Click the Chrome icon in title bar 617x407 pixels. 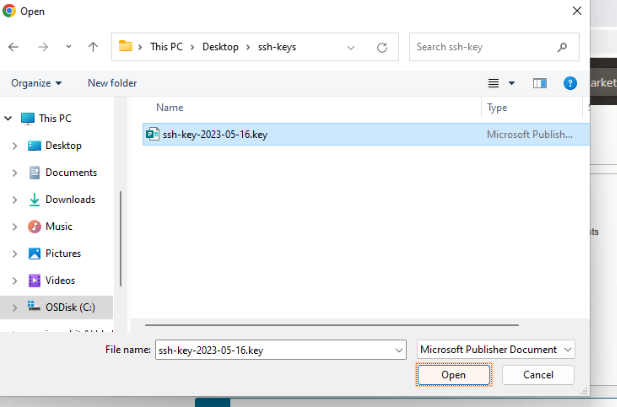tap(9, 11)
